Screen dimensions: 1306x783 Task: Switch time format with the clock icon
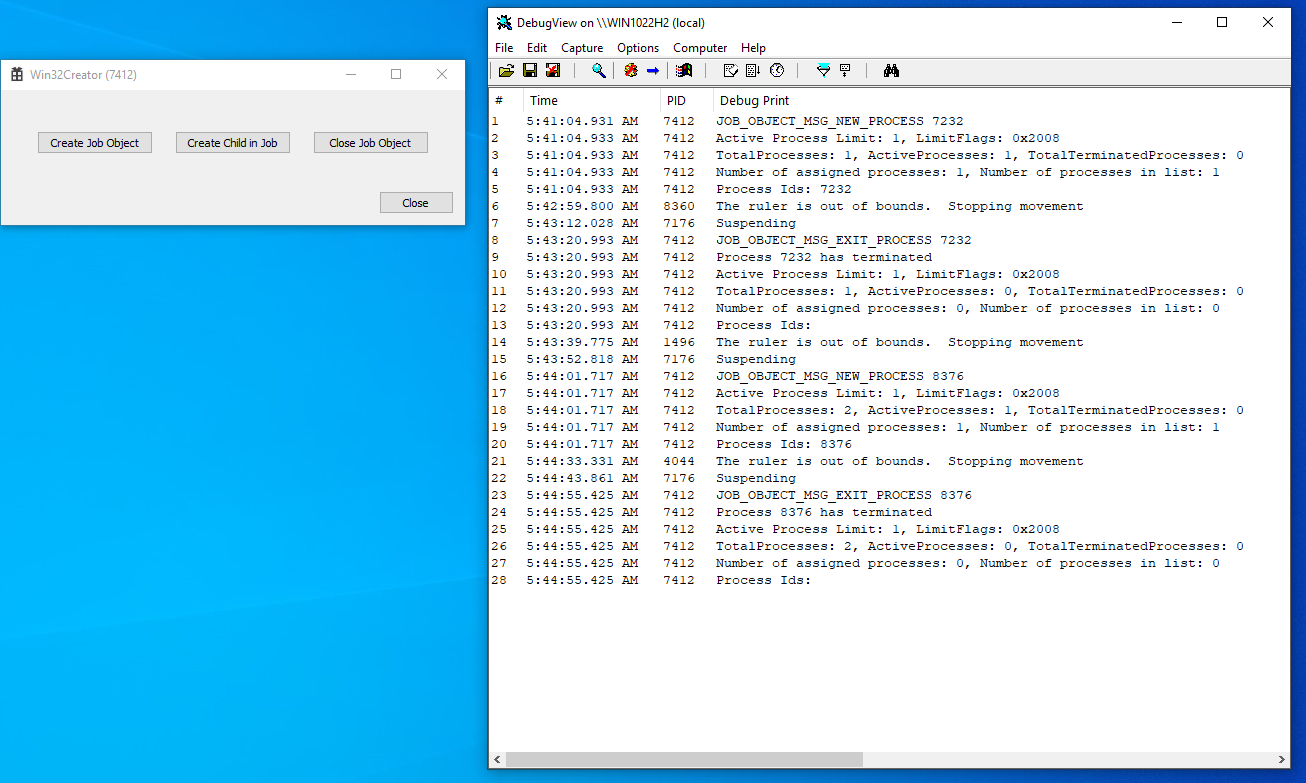tap(777, 70)
